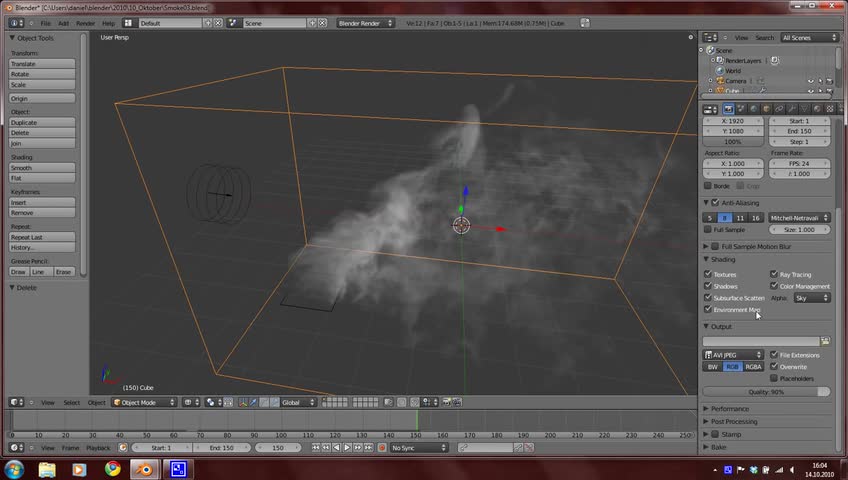
Task: Open the Texture properties tab icon
Action: pos(830,109)
